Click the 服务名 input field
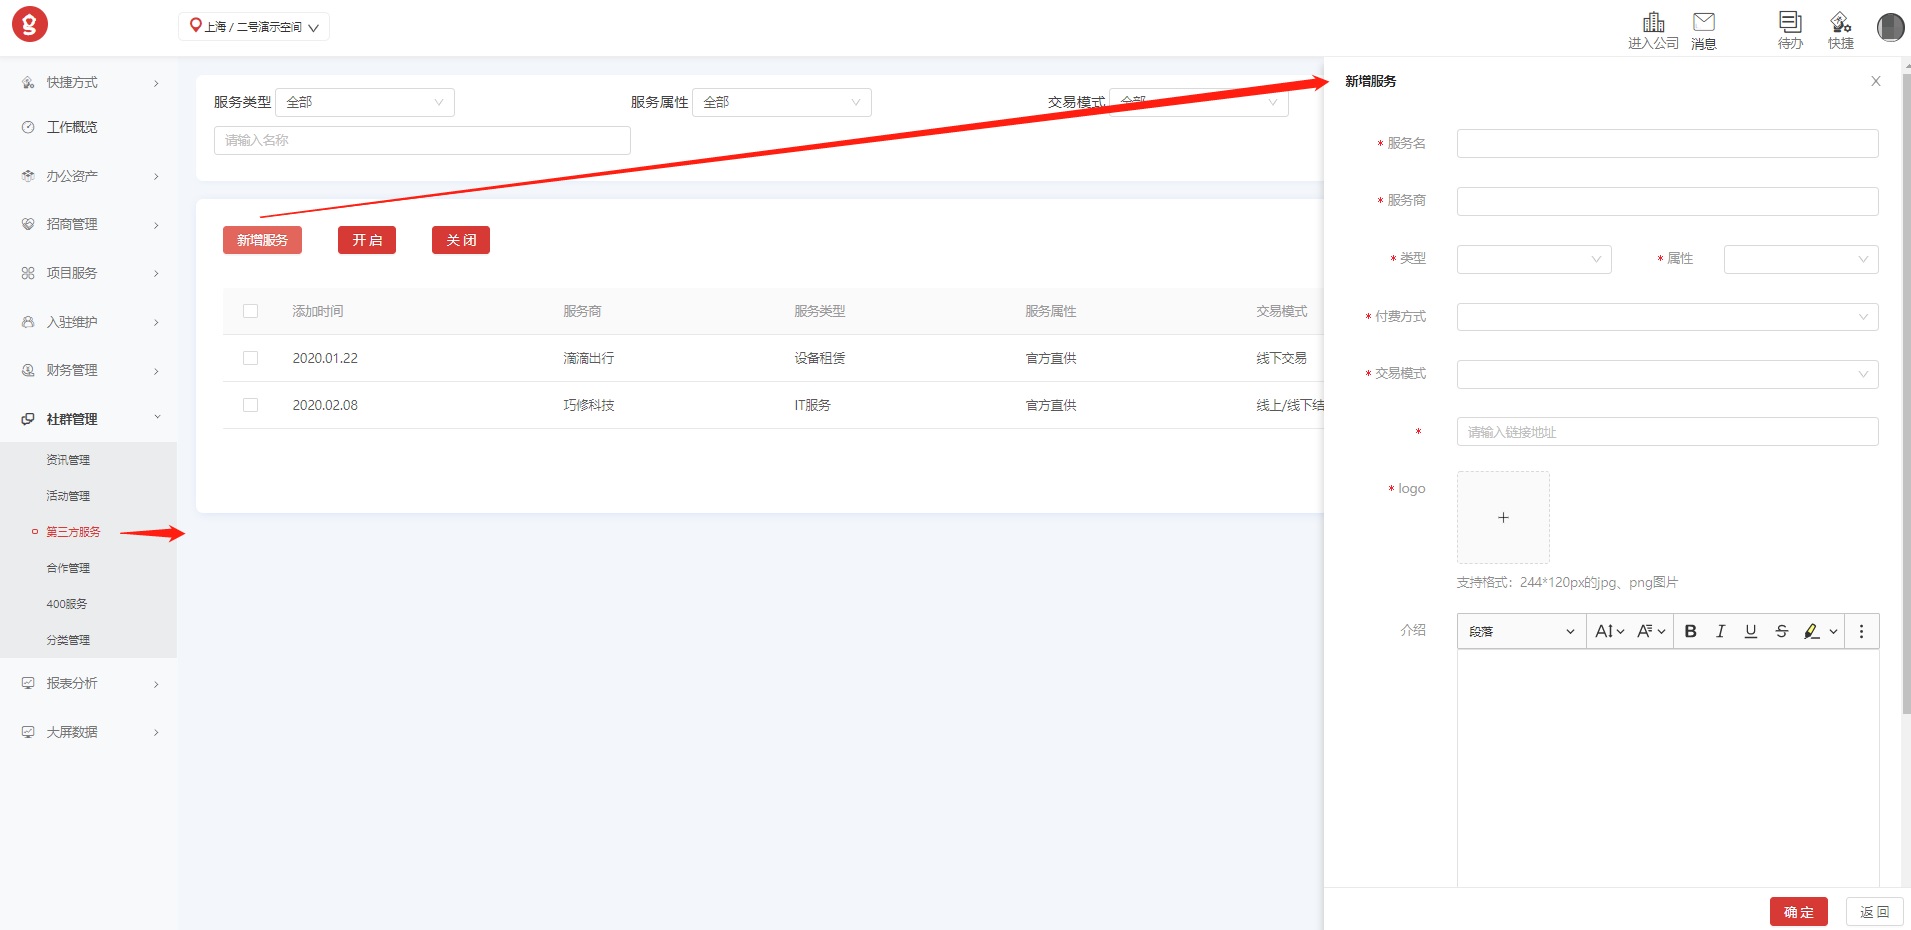Viewport: 1911px width, 930px height. 1666,144
